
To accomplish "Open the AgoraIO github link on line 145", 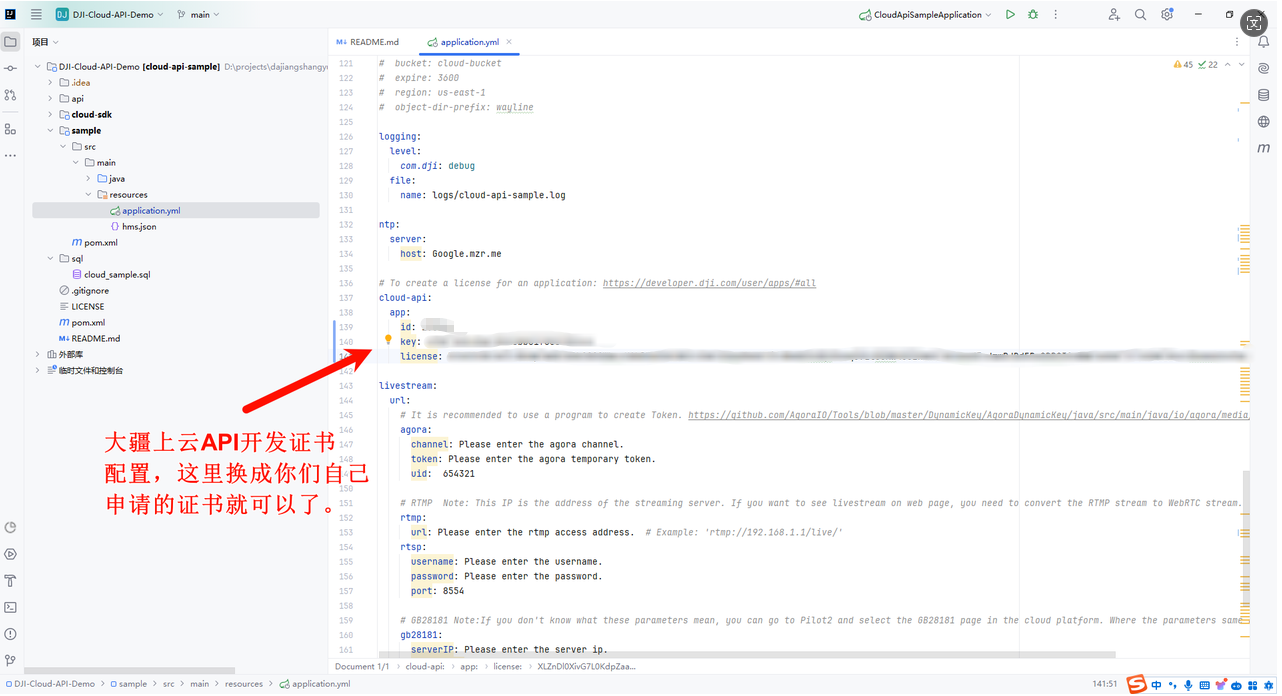I will point(968,415).
